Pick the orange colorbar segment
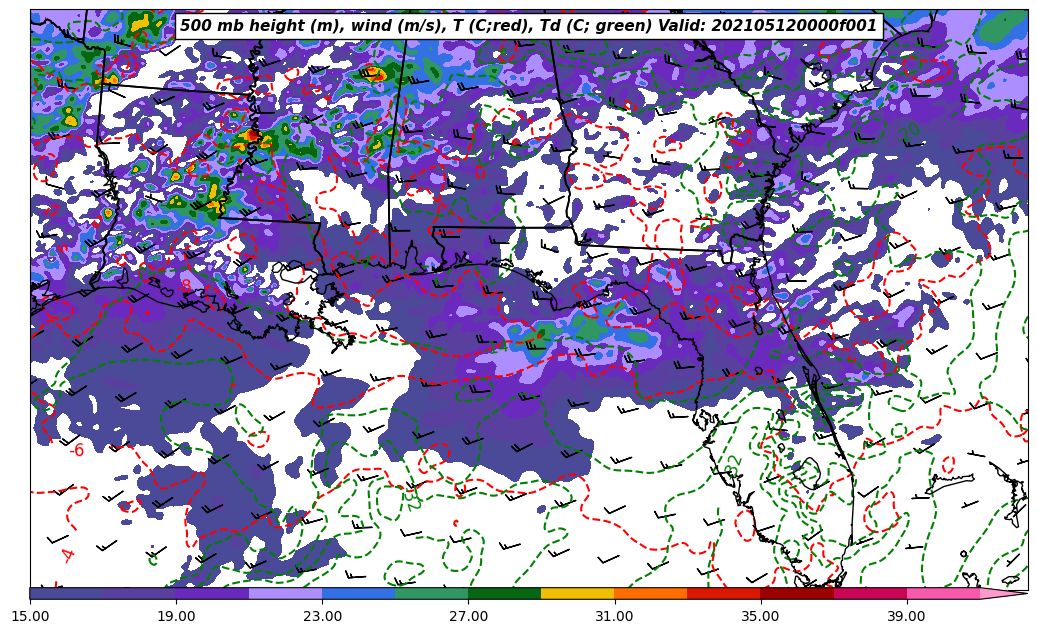The width and height of the screenshot is (1037, 633). [x=650, y=594]
